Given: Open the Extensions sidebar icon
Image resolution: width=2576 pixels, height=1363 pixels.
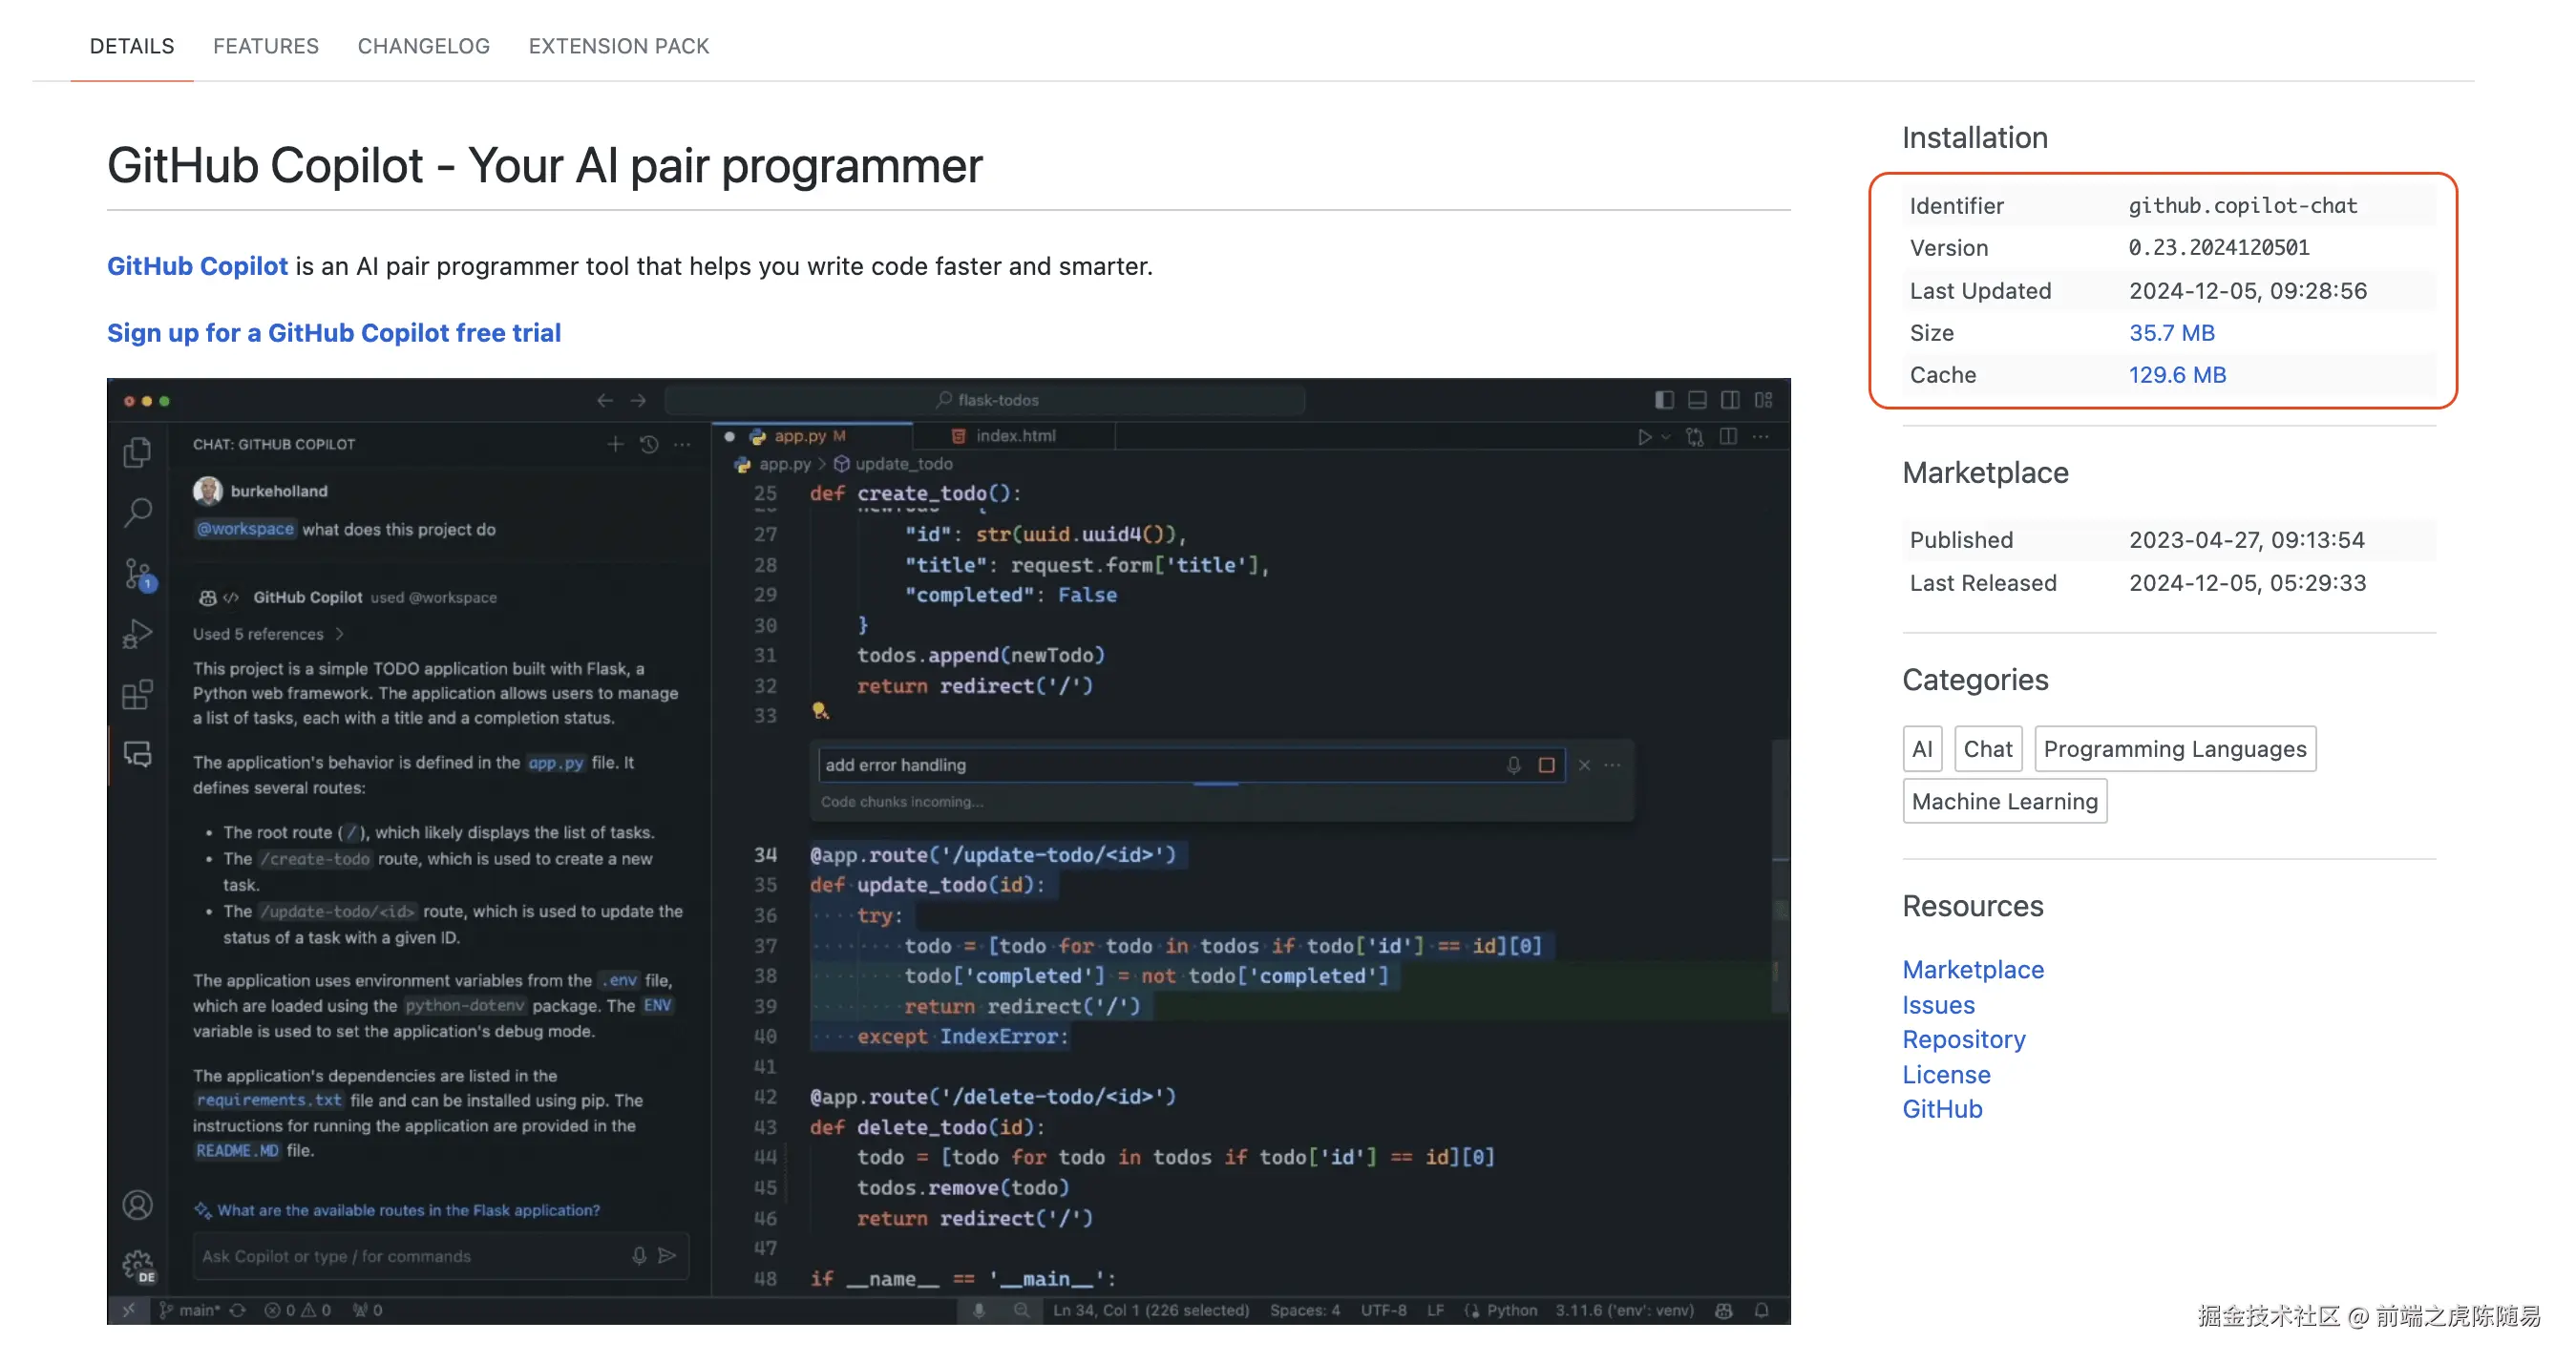Looking at the screenshot, I should [138, 694].
